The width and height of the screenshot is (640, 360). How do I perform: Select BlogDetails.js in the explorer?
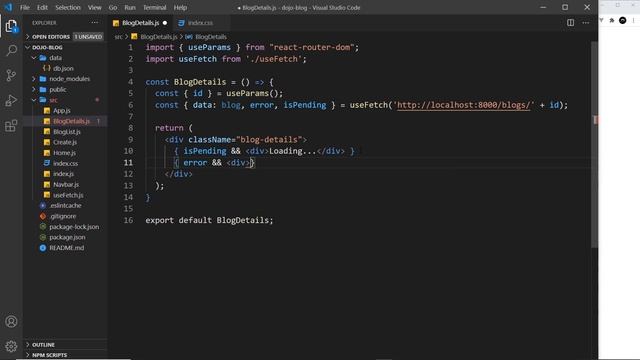pyautogui.click(x=71, y=121)
